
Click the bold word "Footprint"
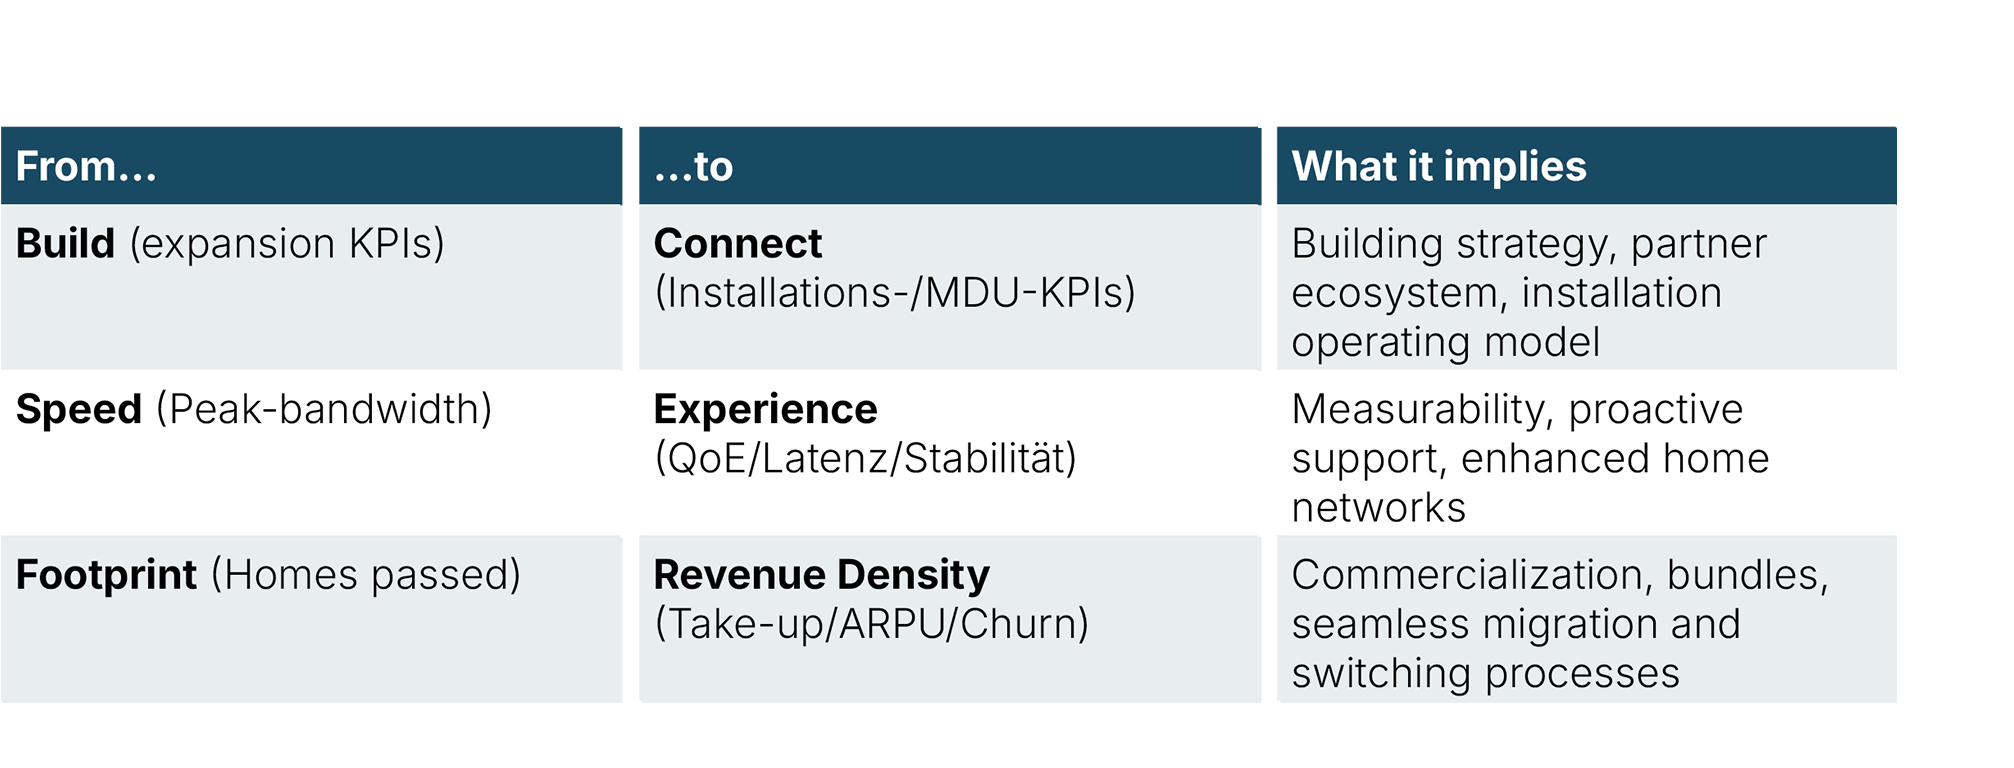tap(106, 575)
